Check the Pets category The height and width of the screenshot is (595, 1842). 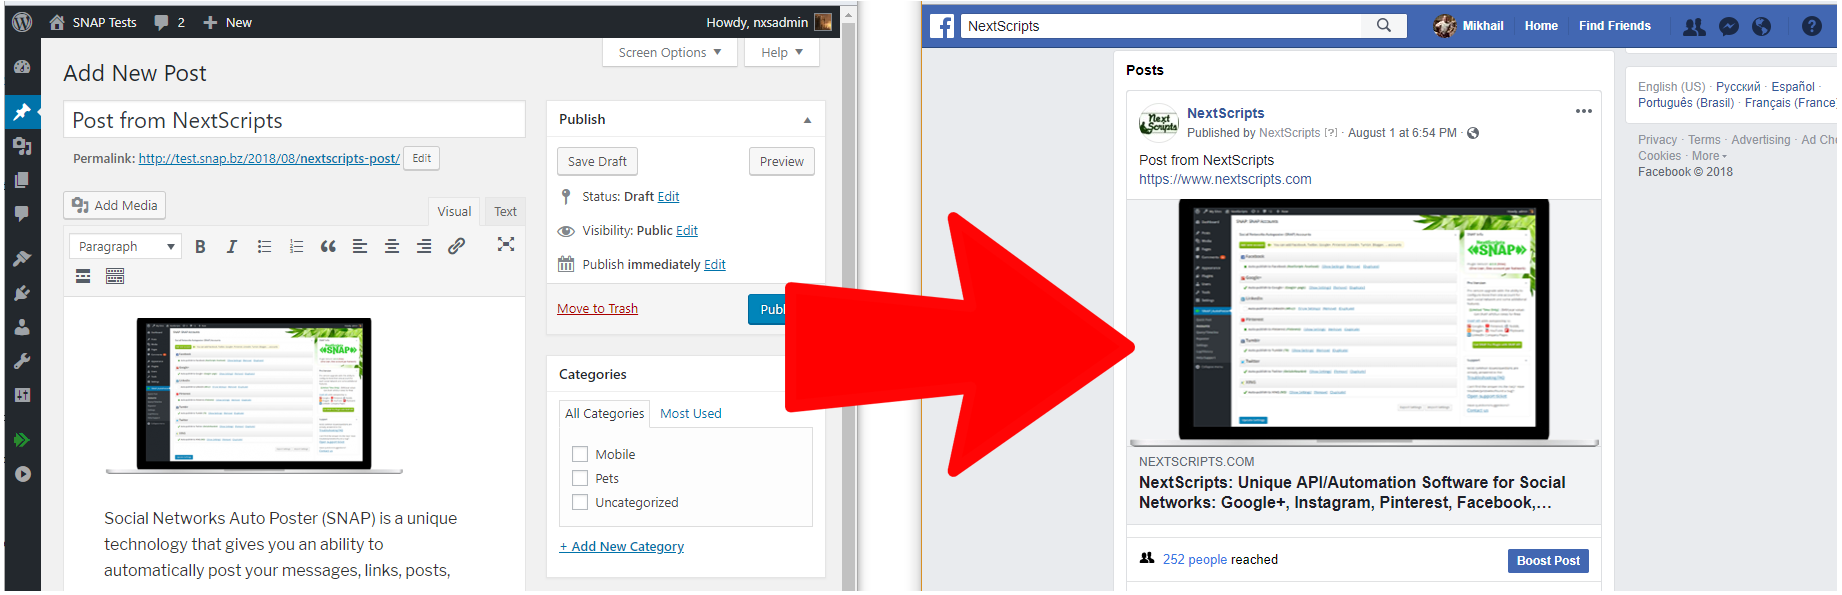click(x=580, y=478)
